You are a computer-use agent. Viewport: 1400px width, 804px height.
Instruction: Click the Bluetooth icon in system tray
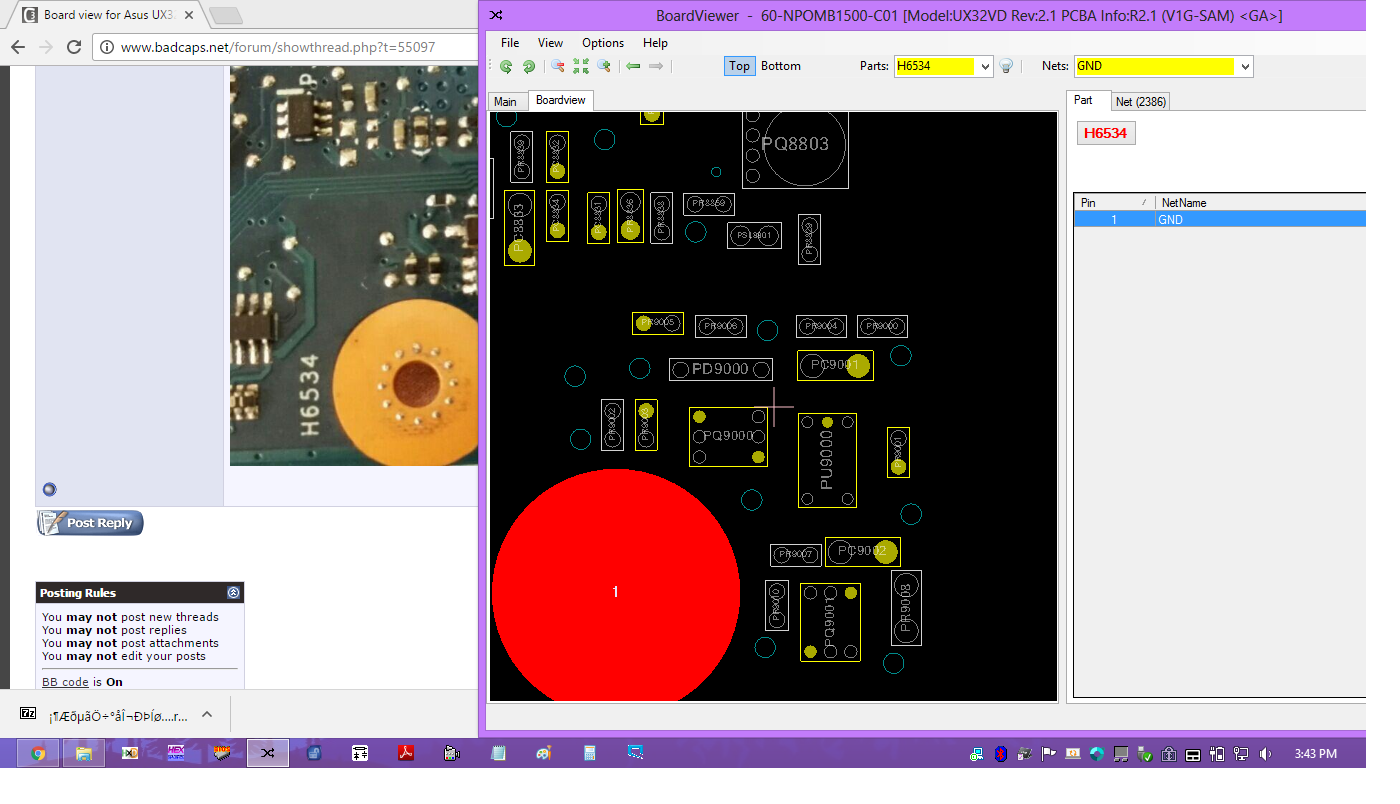[1001, 754]
